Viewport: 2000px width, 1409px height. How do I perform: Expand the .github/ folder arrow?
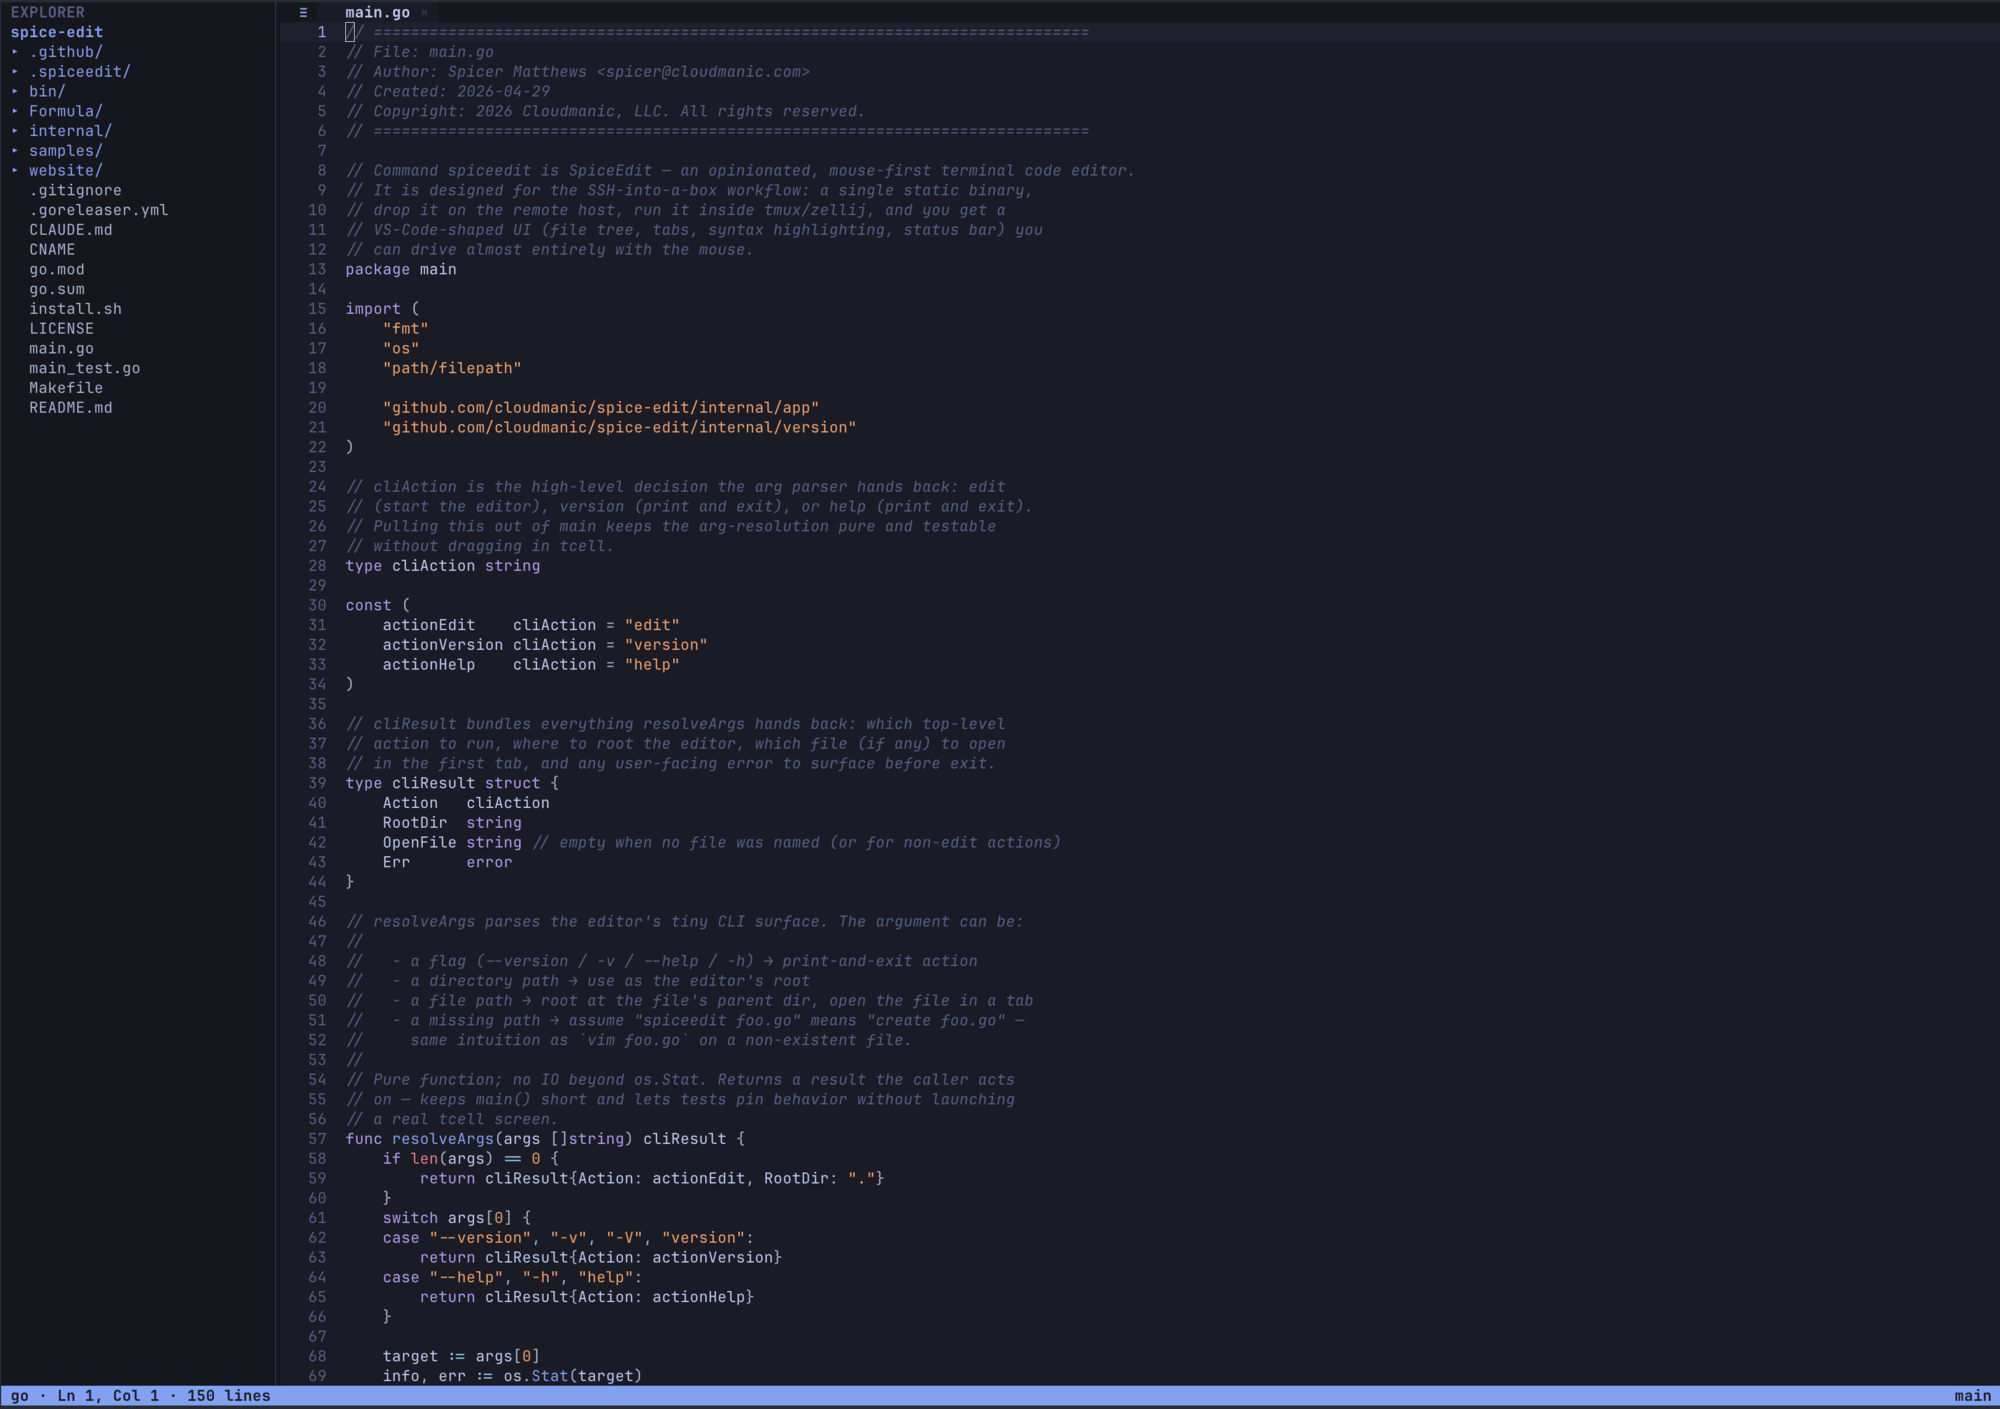15,52
